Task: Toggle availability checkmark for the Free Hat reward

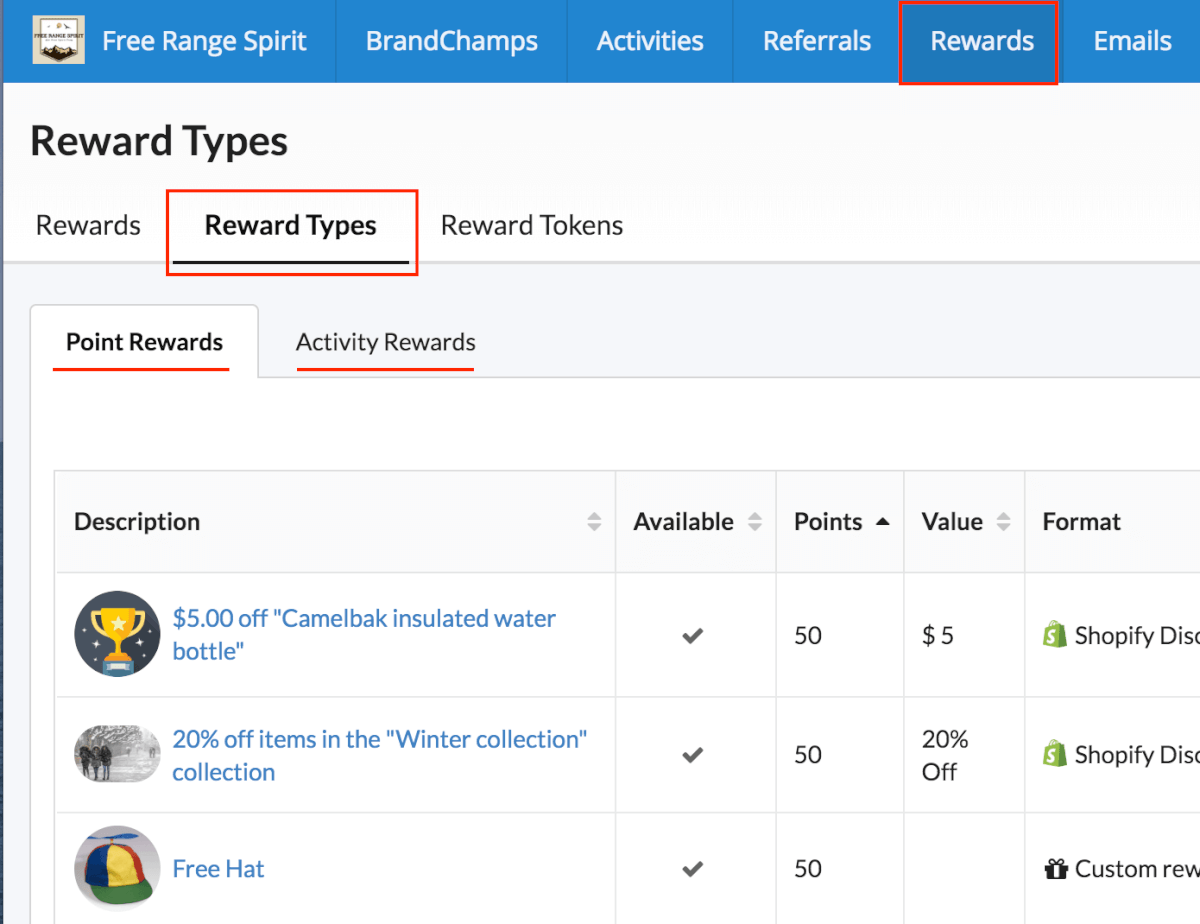Action: [x=694, y=868]
